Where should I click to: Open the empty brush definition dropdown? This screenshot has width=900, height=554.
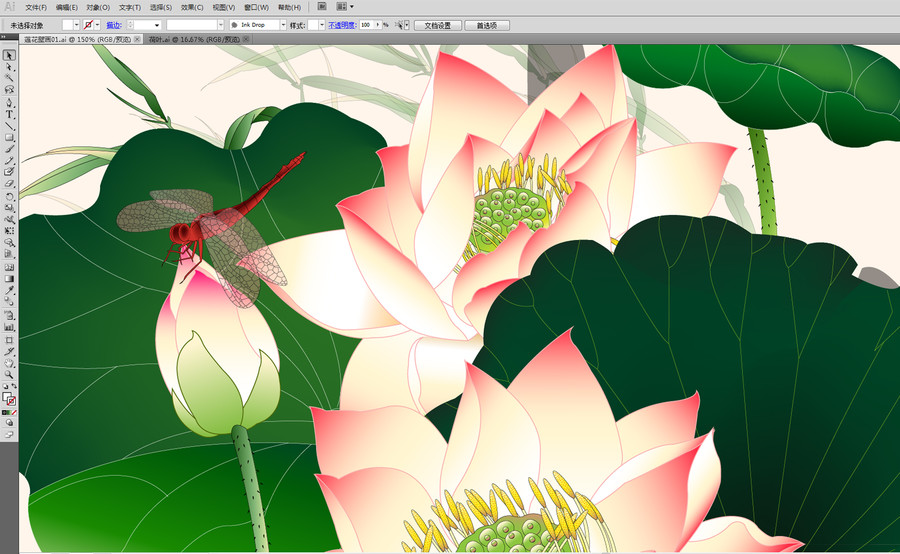221,25
